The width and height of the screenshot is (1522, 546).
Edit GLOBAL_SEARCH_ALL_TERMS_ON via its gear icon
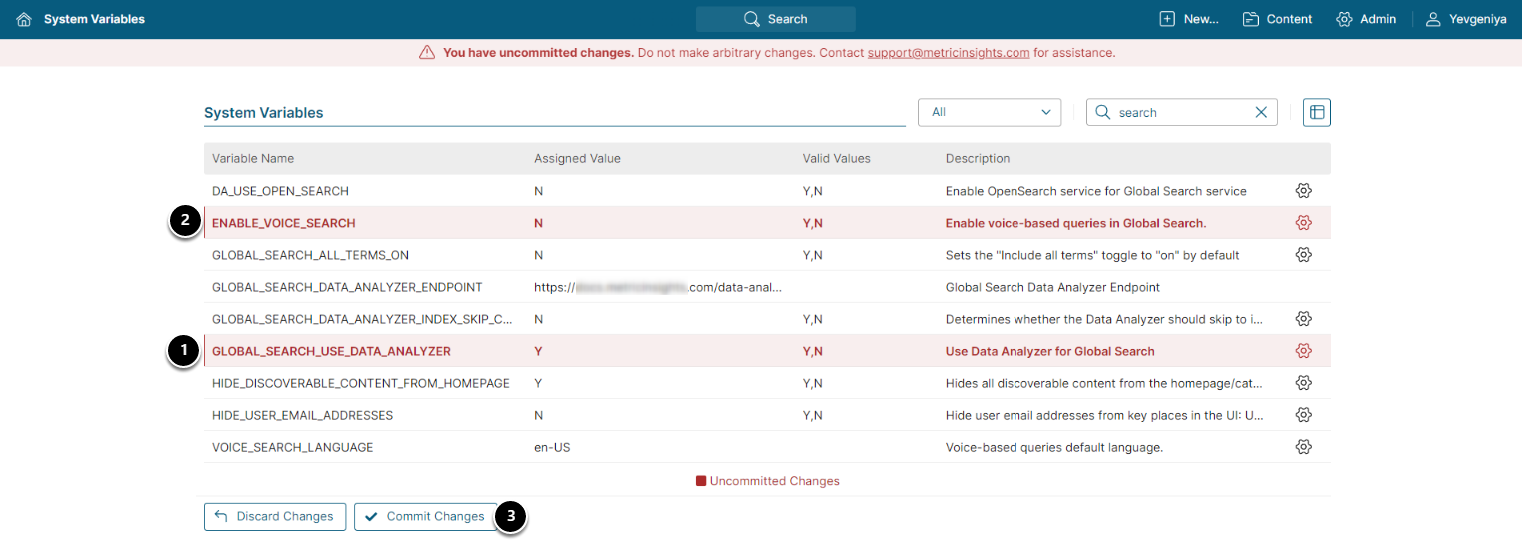tap(1303, 255)
